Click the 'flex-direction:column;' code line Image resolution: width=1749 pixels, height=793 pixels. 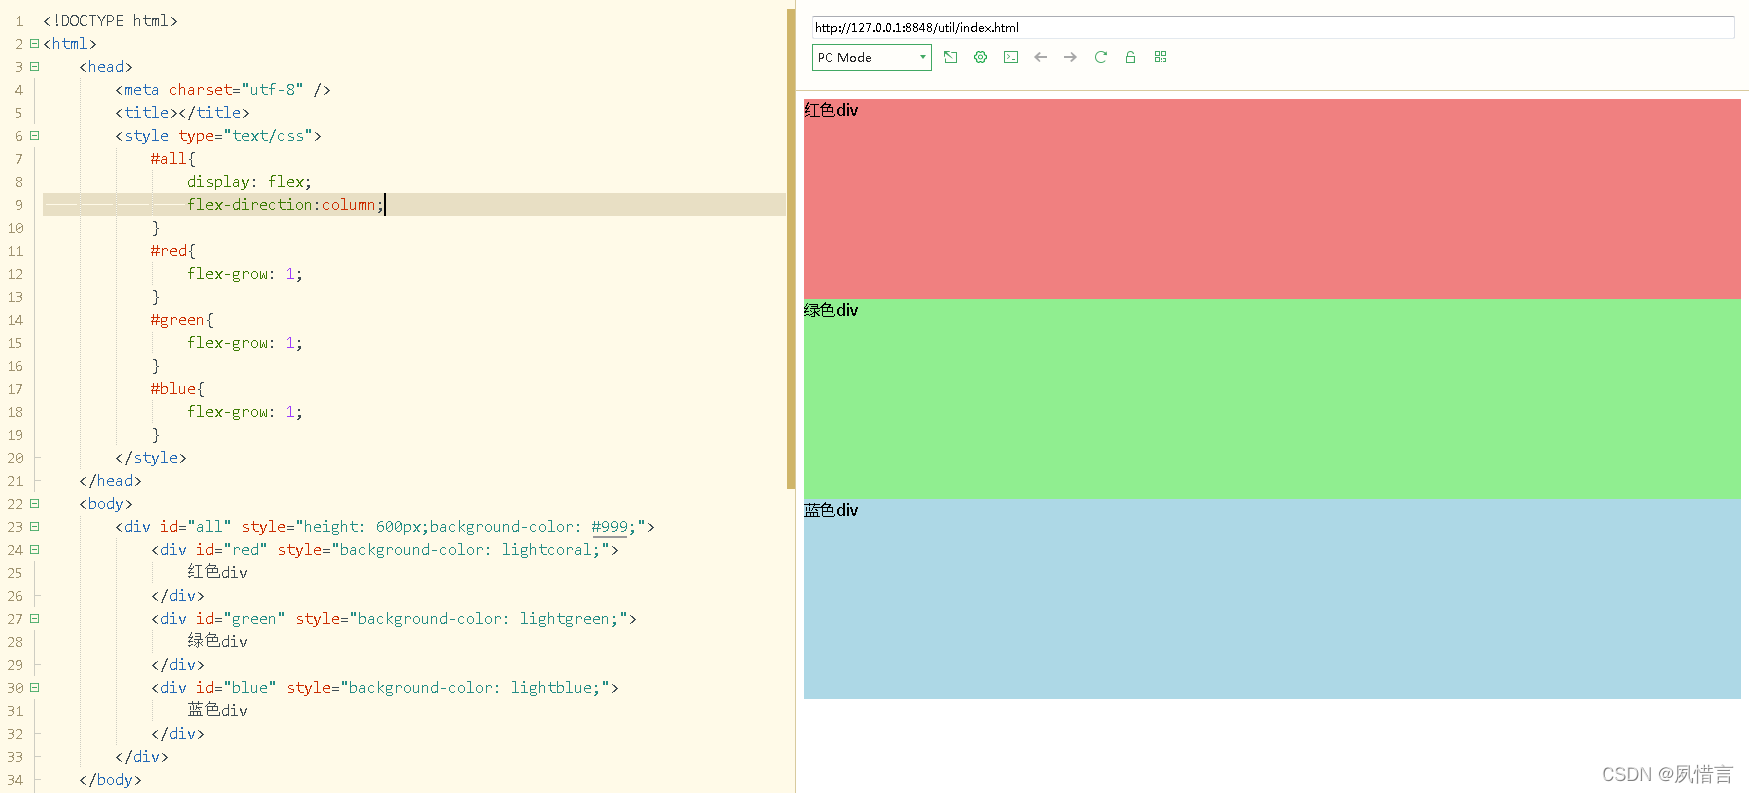pos(285,205)
